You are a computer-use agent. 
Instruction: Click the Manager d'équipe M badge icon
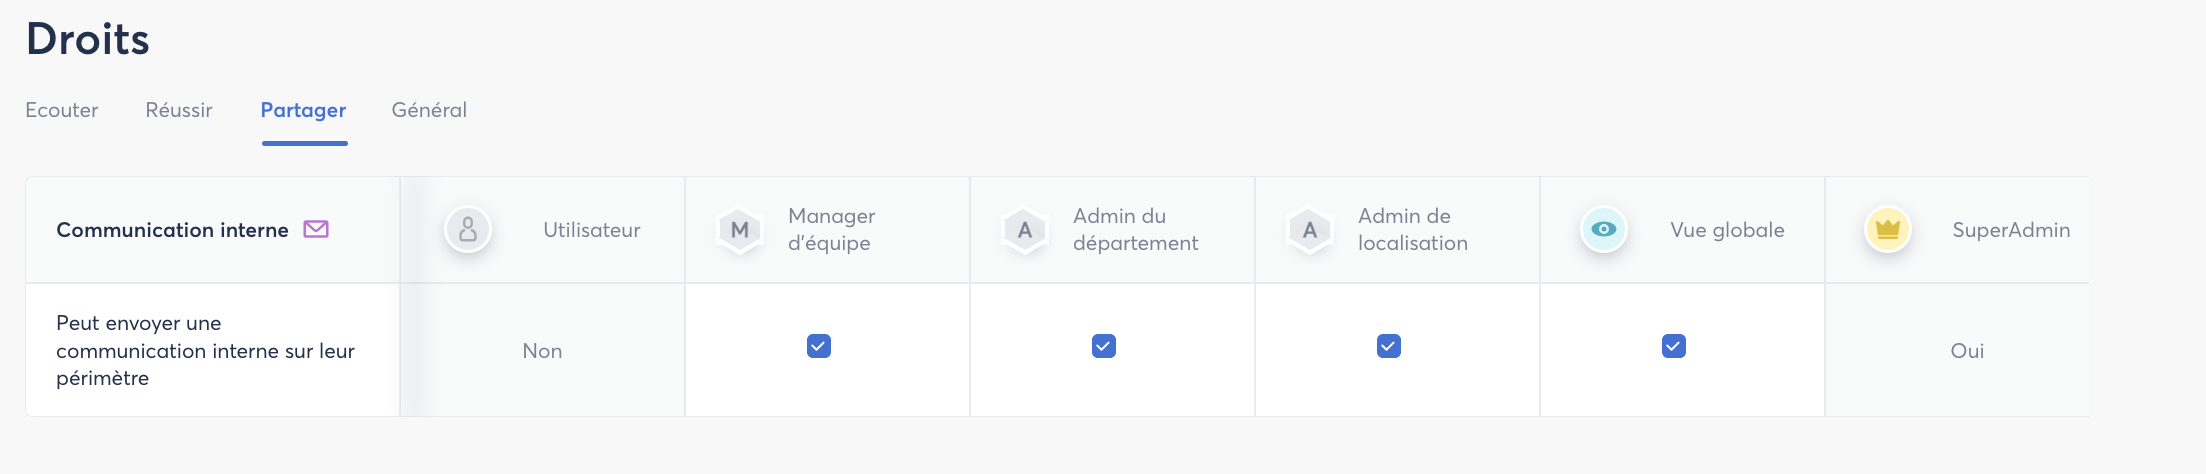pyautogui.click(x=740, y=230)
